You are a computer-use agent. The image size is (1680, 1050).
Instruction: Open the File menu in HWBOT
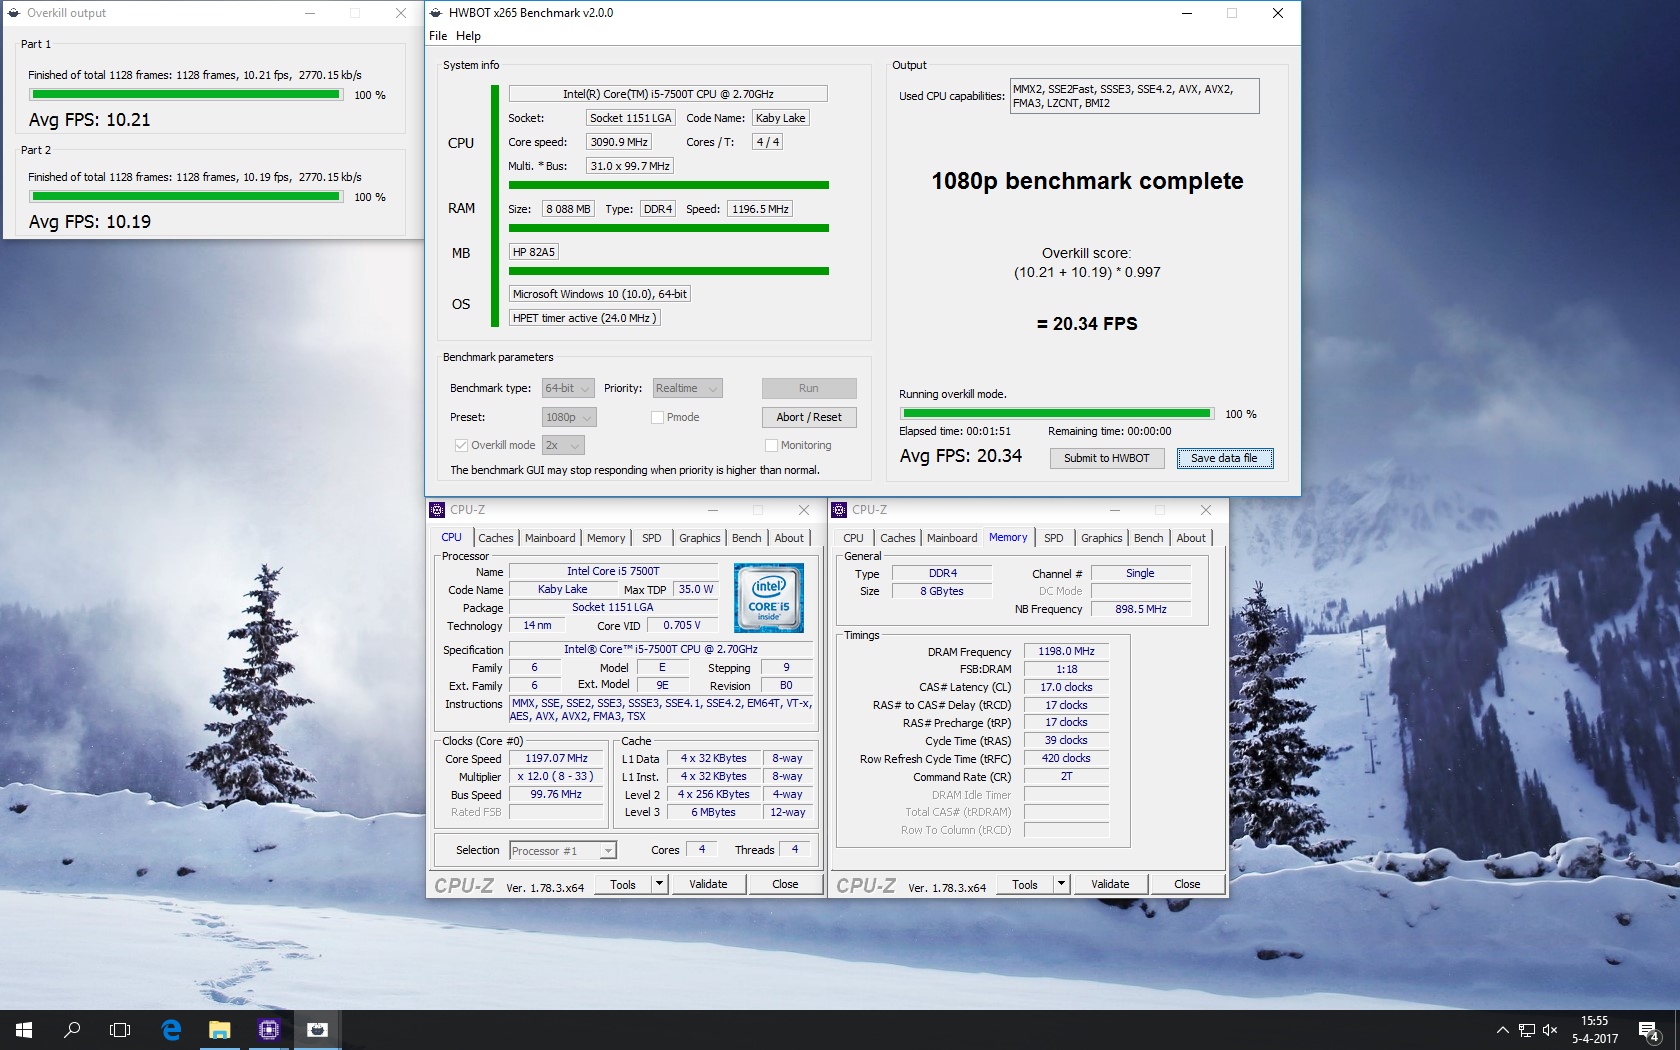438,35
